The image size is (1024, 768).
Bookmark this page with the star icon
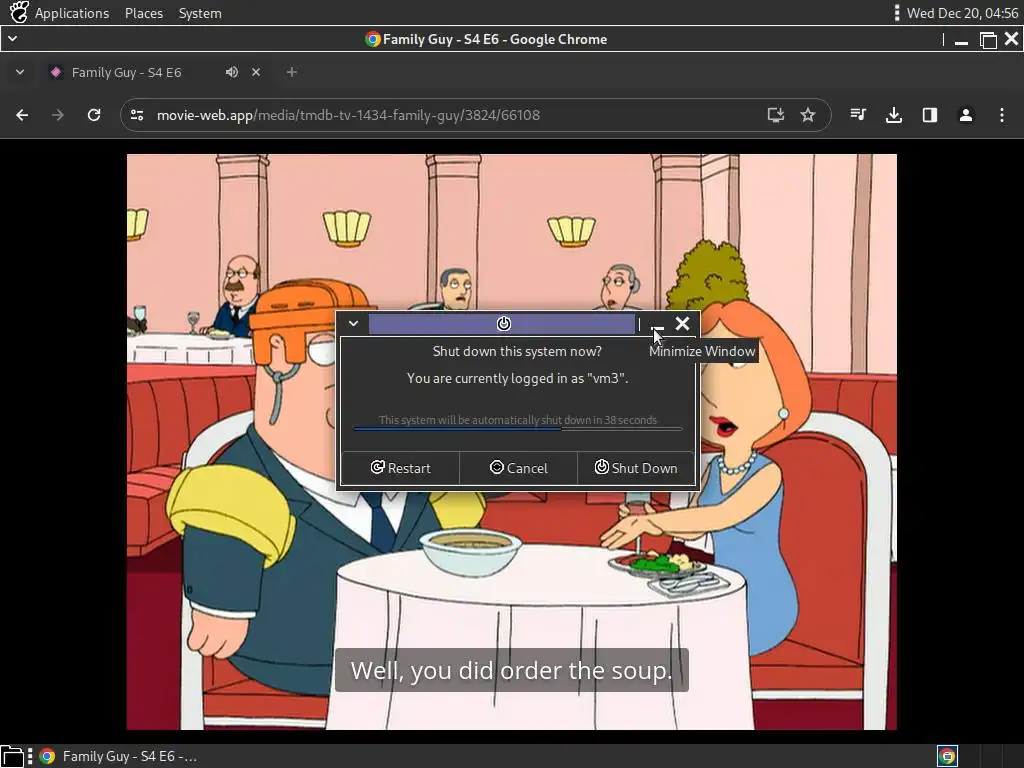808,116
